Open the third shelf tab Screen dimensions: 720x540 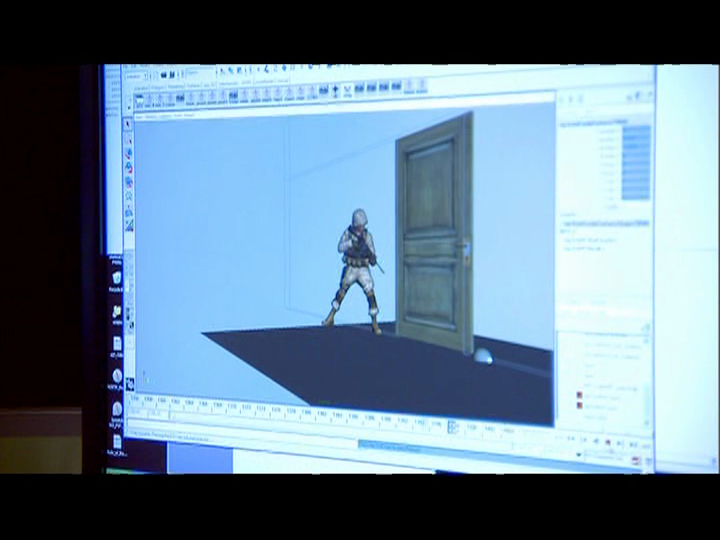(x=175, y=86)
